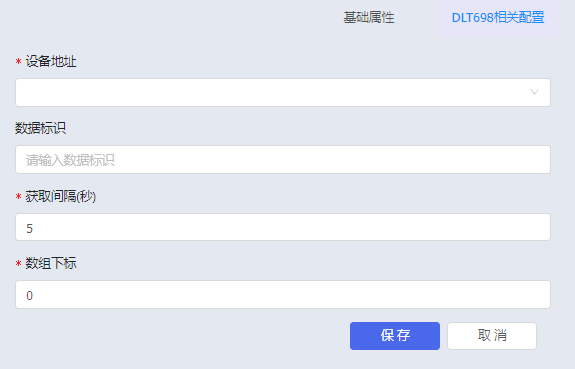
Task: Click the 保存 button
Action: coord(395,336)
